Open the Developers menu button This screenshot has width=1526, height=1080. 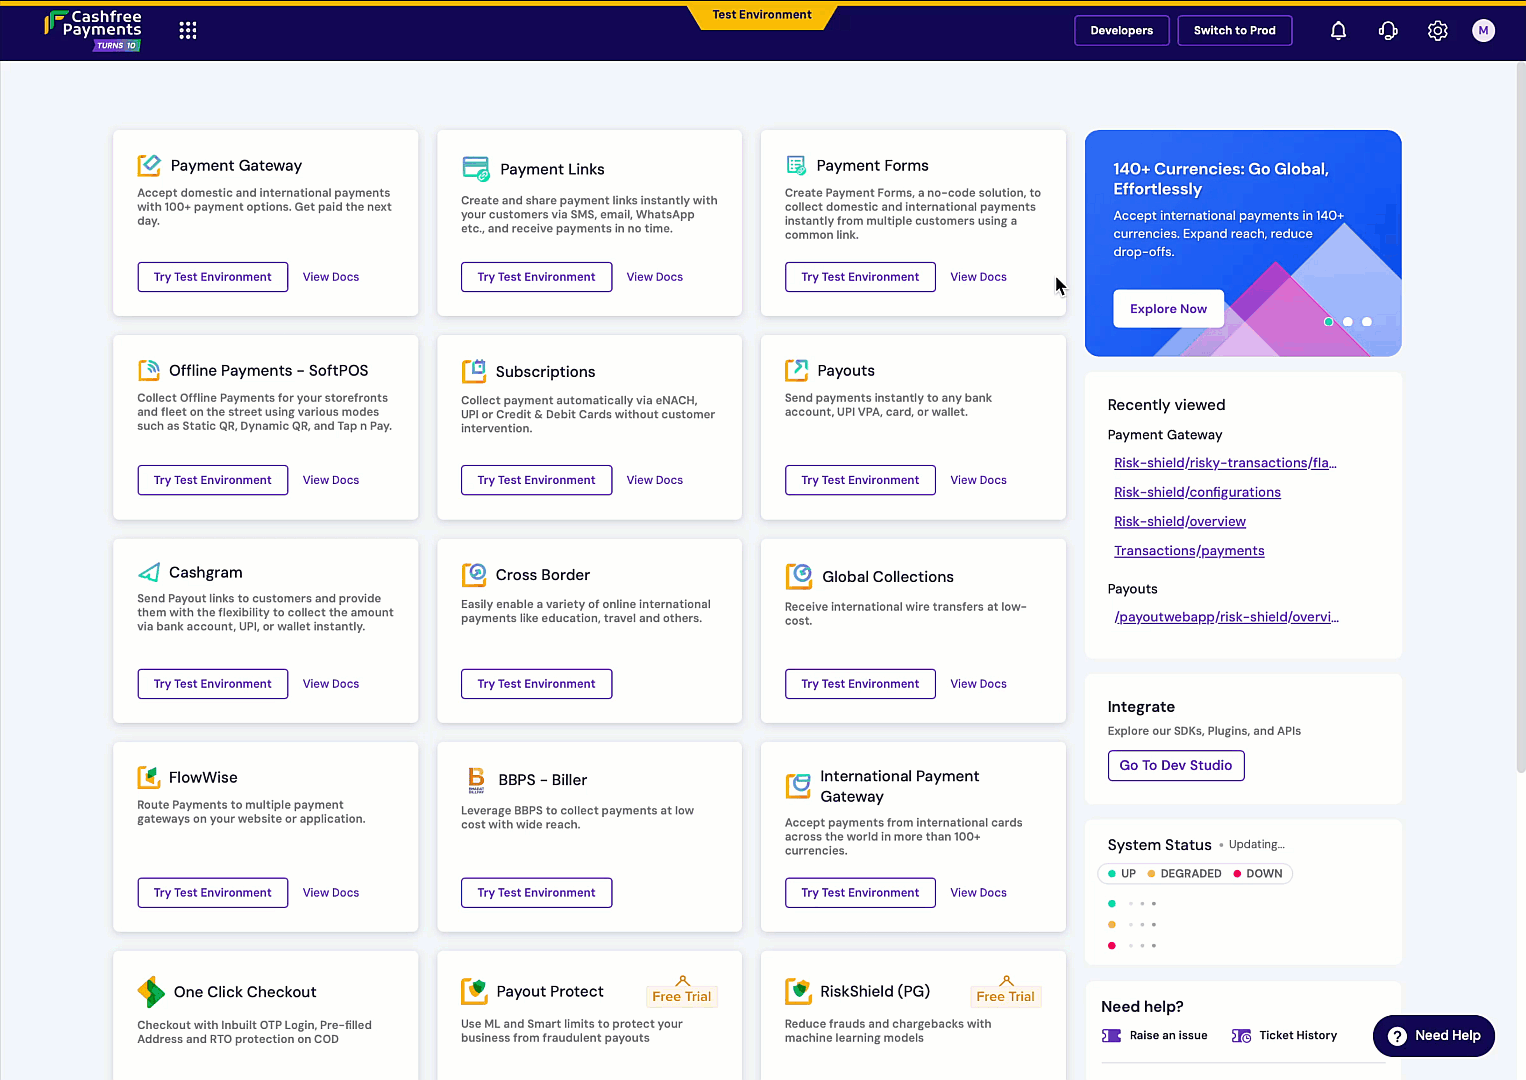tap(1122, 31)
